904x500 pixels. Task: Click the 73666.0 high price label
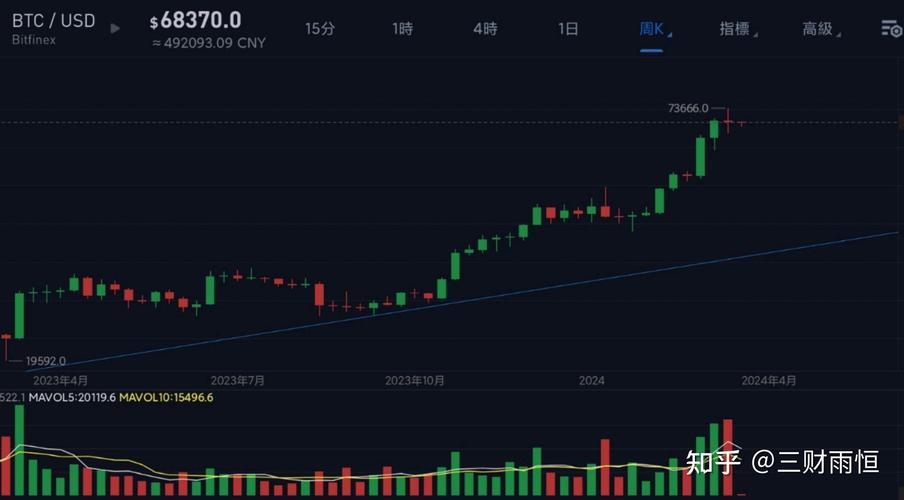point(688,108)
